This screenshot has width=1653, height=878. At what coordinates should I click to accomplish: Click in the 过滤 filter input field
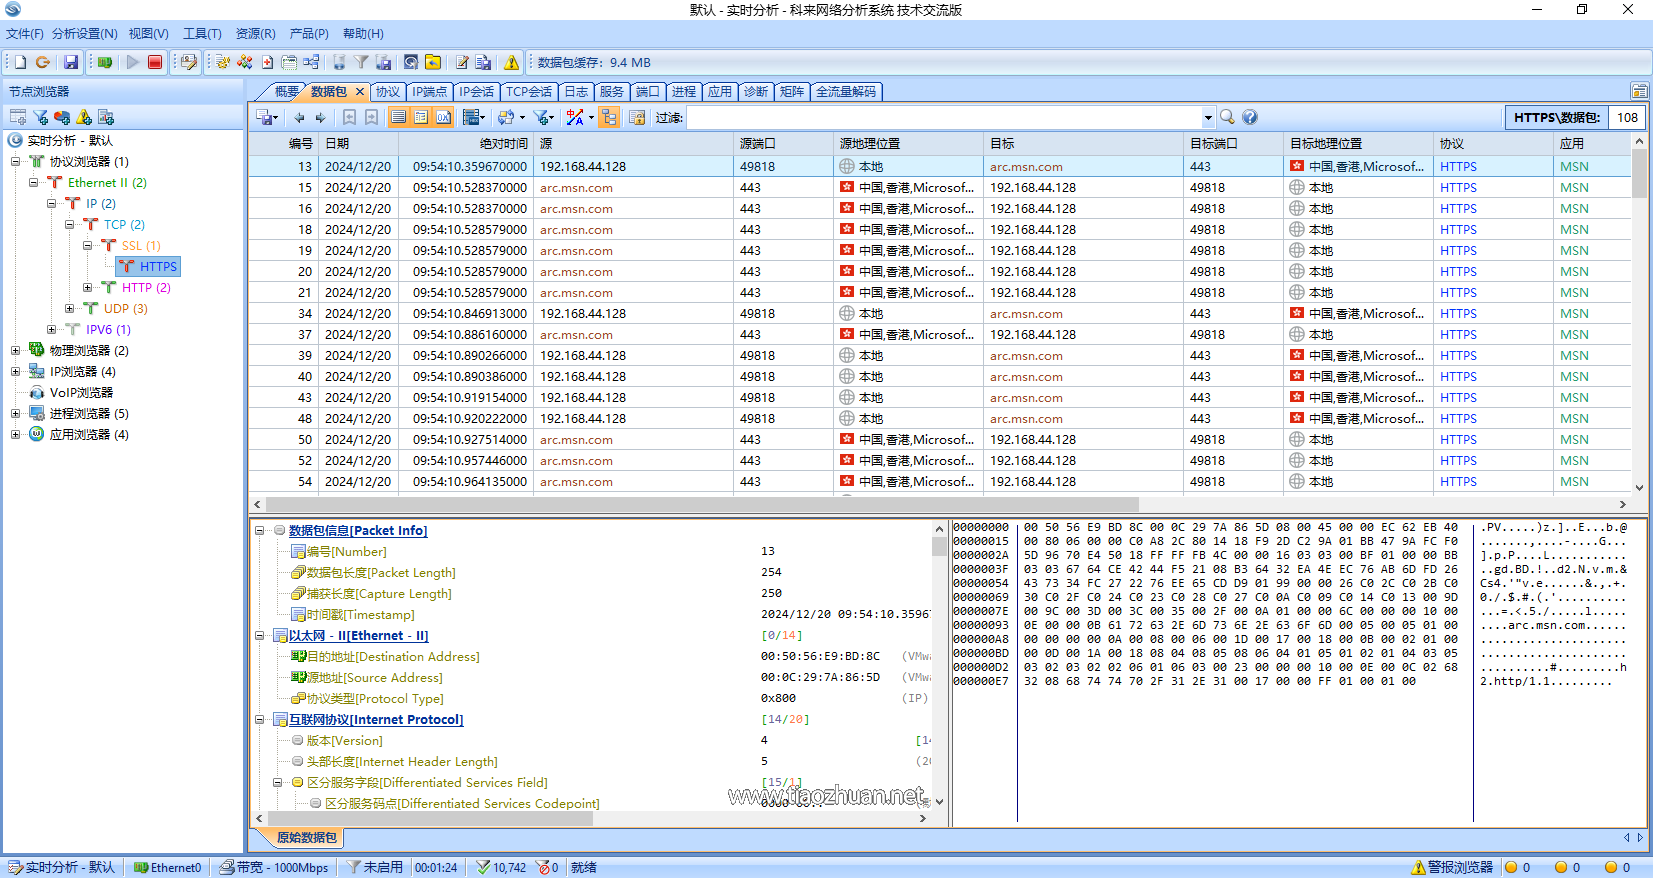tap(943, 117)
